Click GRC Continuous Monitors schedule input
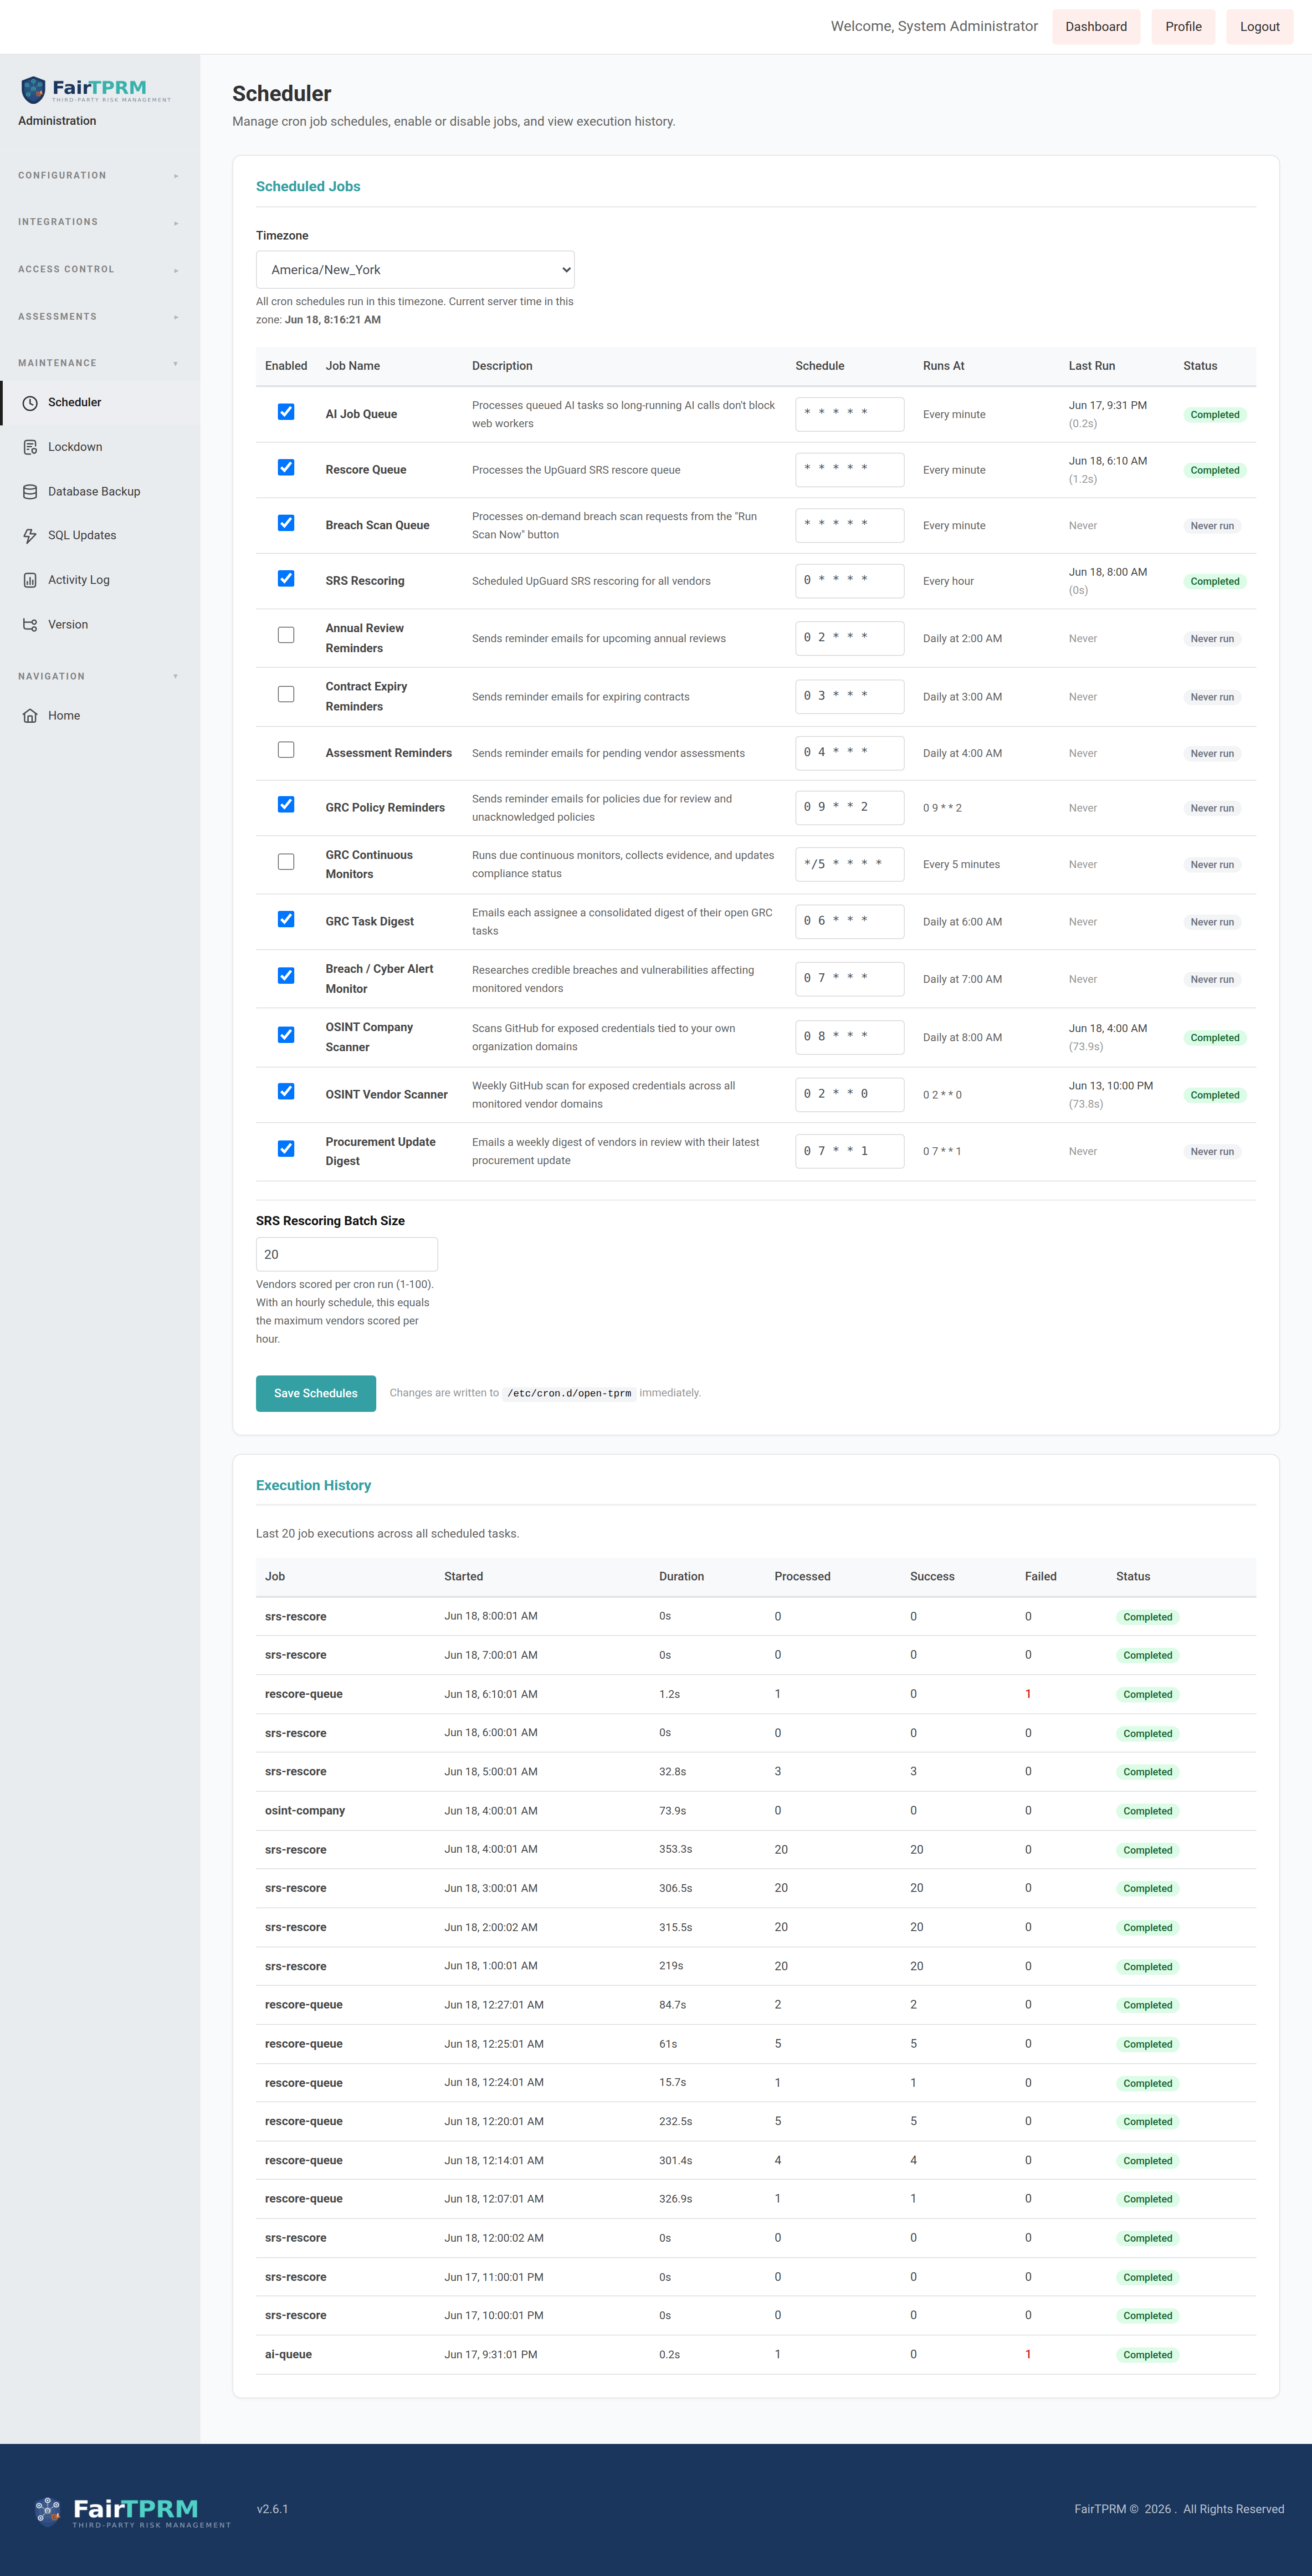The image size is (1312, 2576). point(850,865)
